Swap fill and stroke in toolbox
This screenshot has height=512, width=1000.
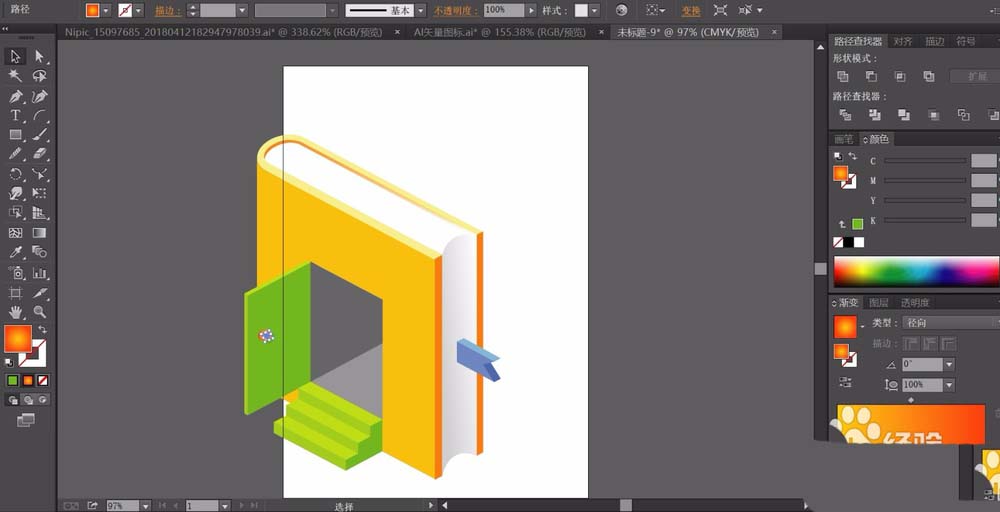pos(43,329)
